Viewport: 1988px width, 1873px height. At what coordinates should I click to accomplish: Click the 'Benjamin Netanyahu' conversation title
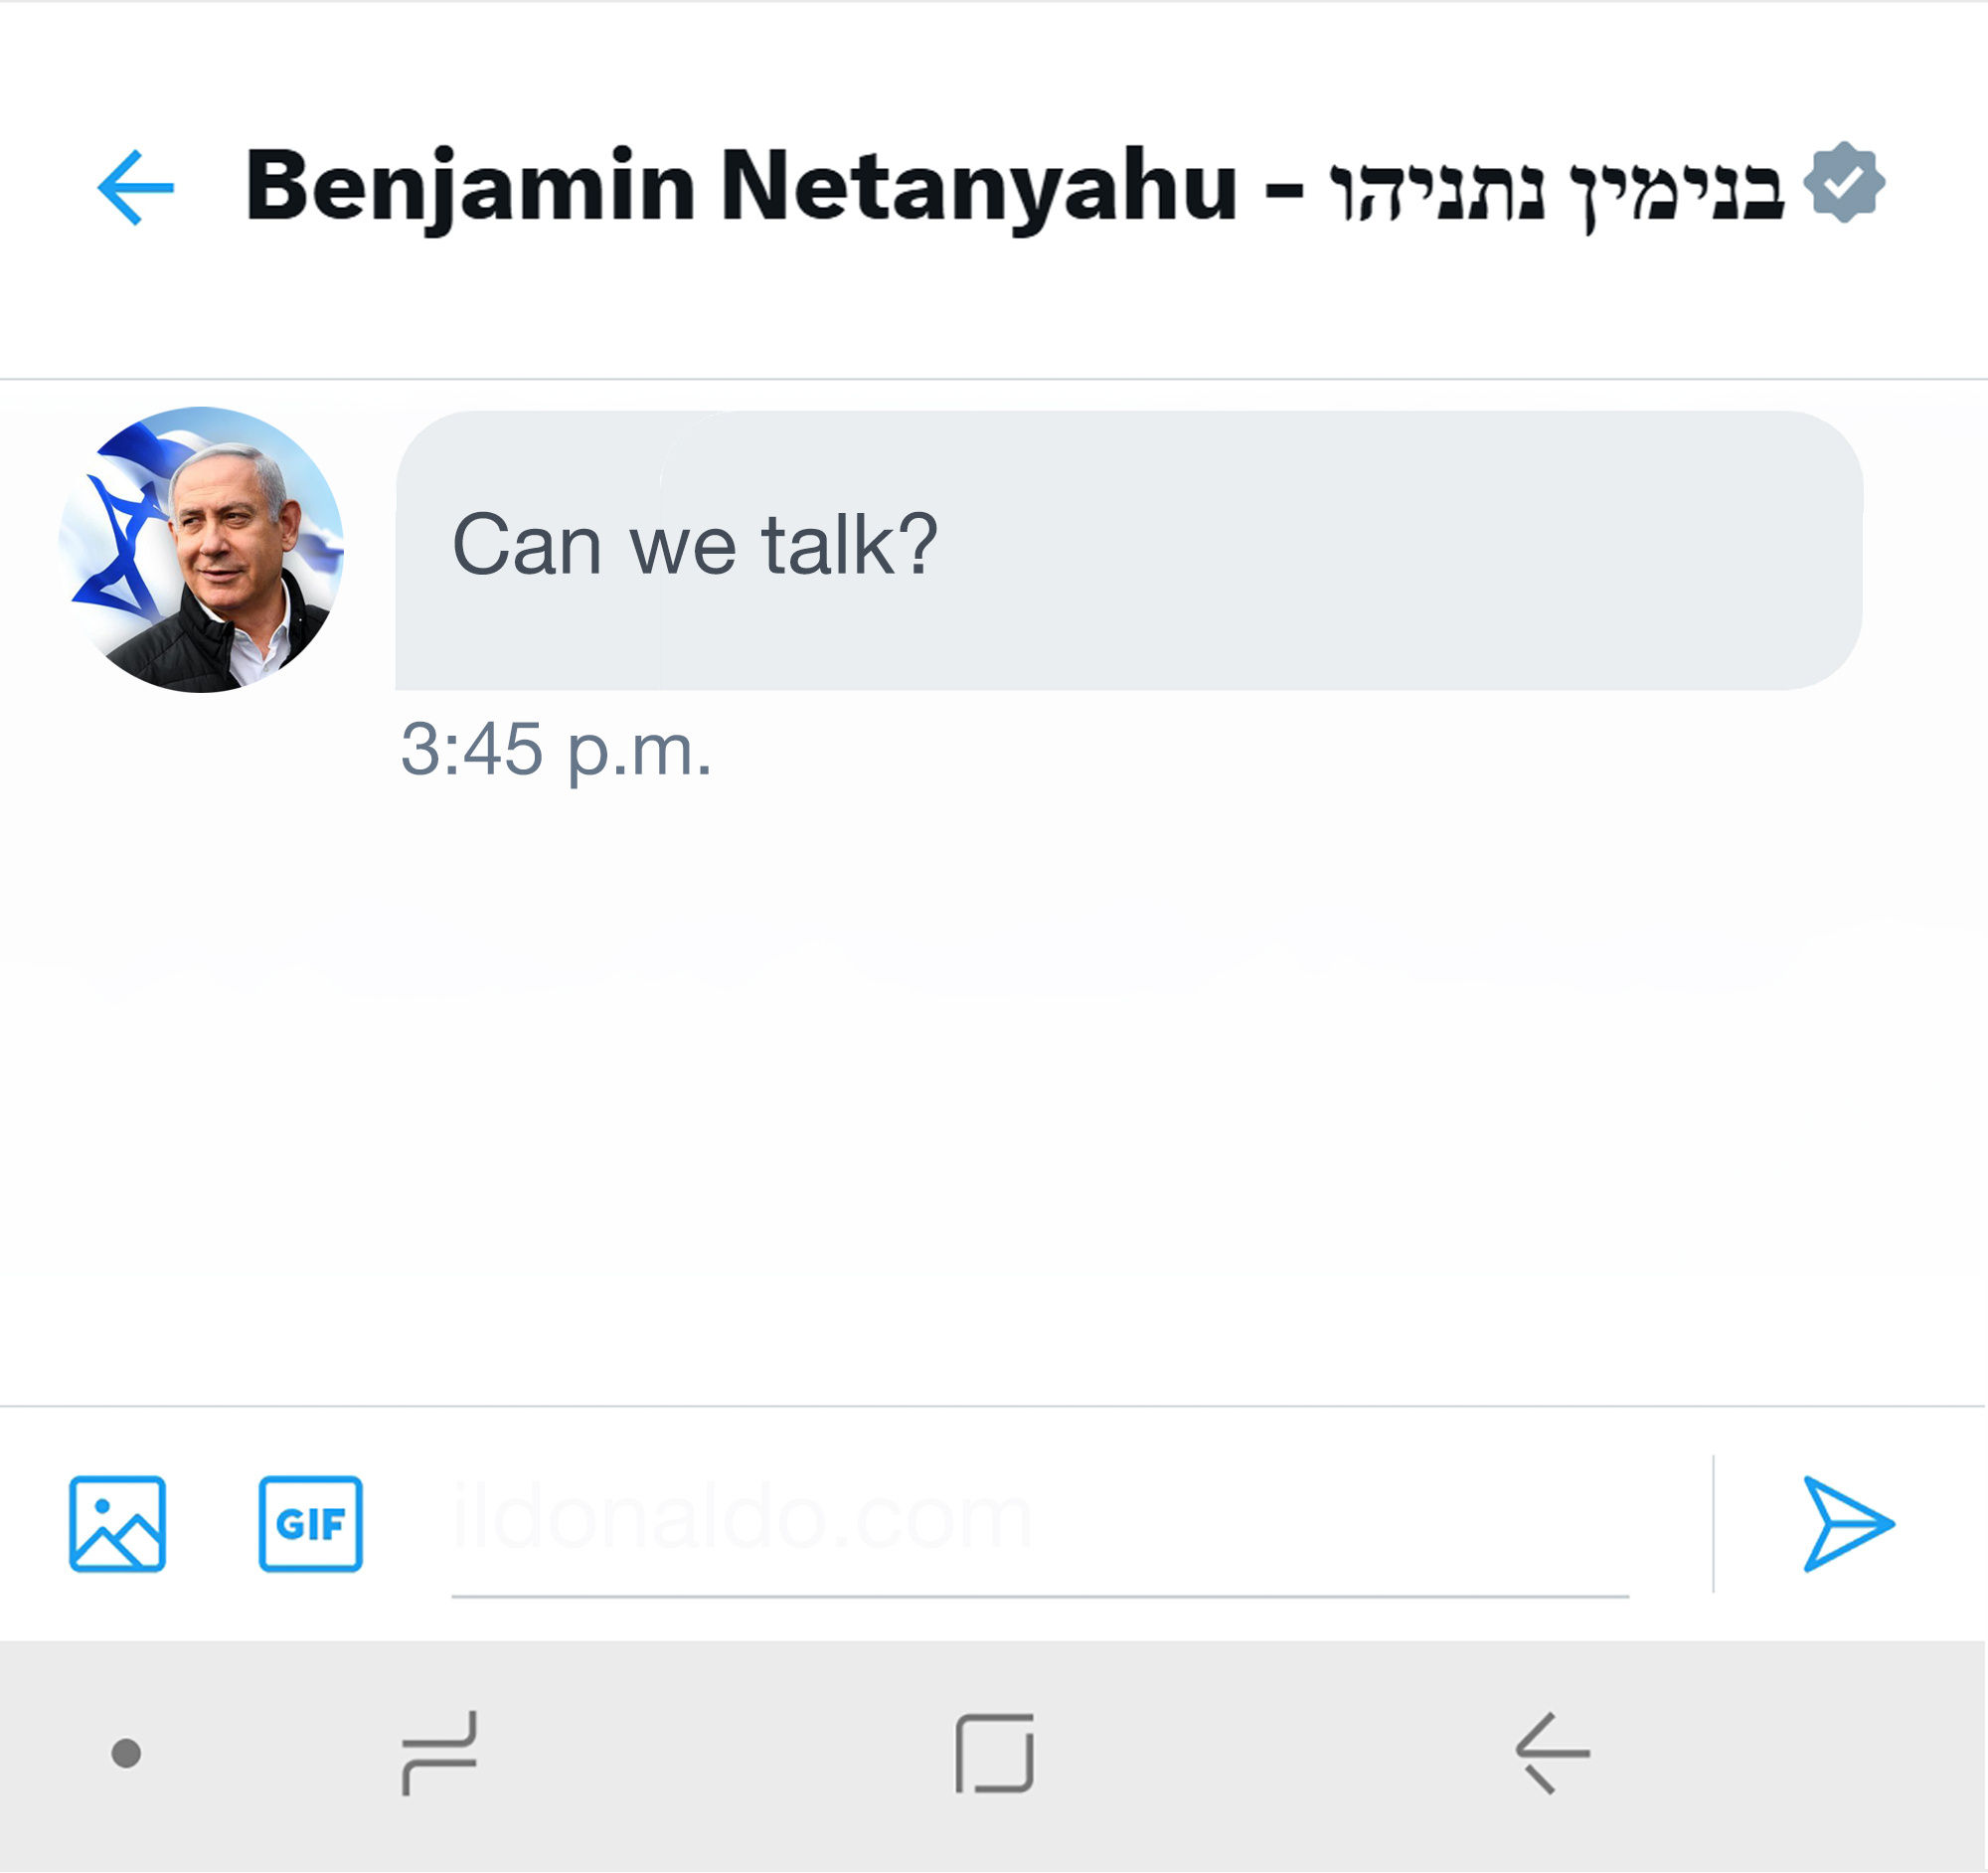click(741, 186)
